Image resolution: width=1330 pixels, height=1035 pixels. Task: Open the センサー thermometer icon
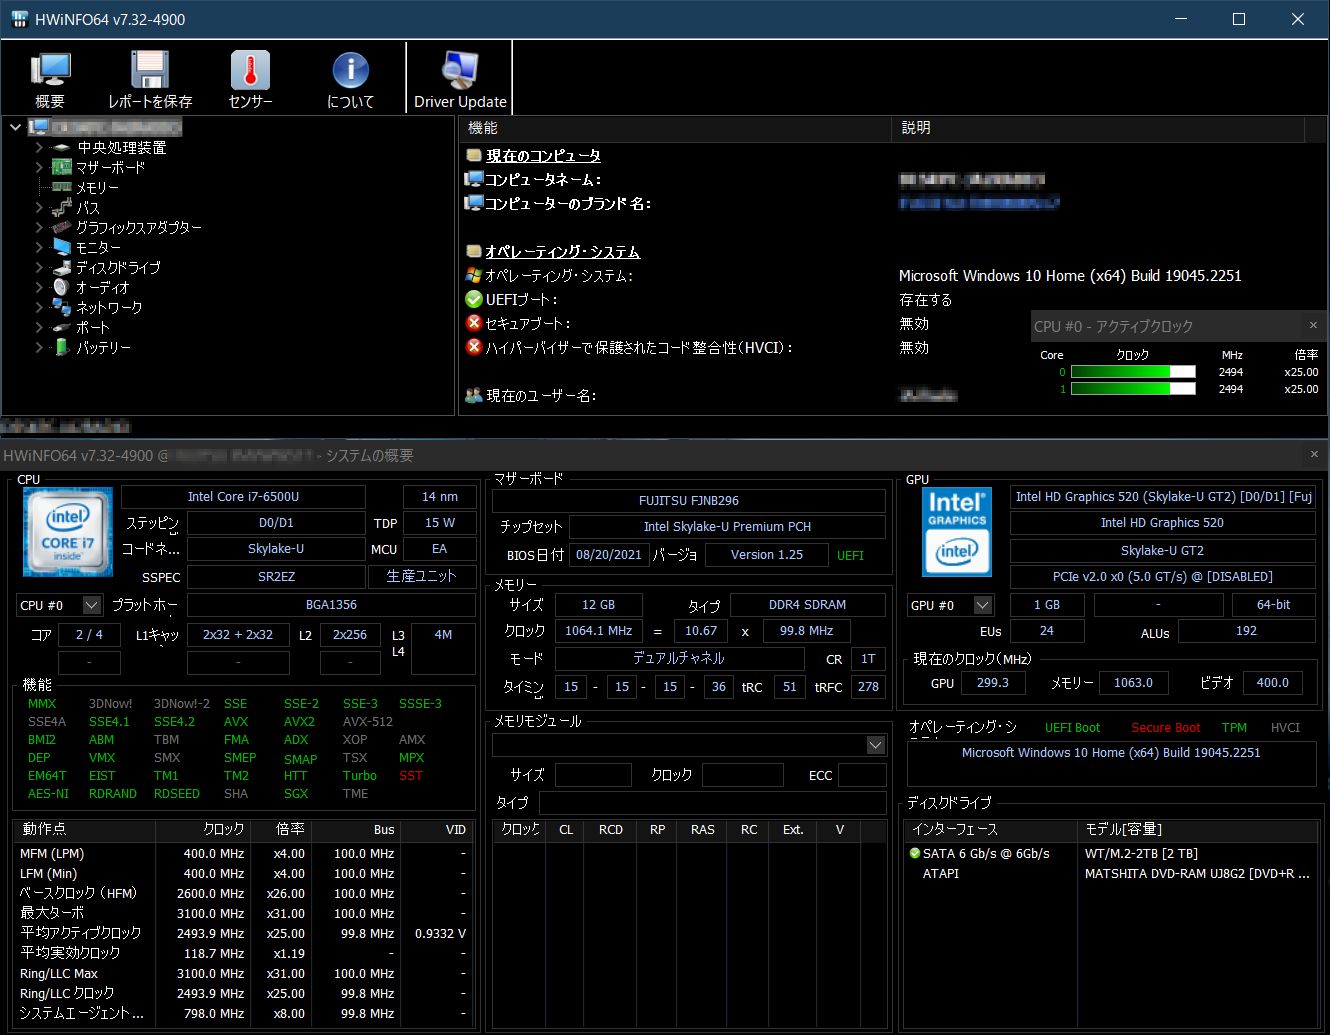250,70
